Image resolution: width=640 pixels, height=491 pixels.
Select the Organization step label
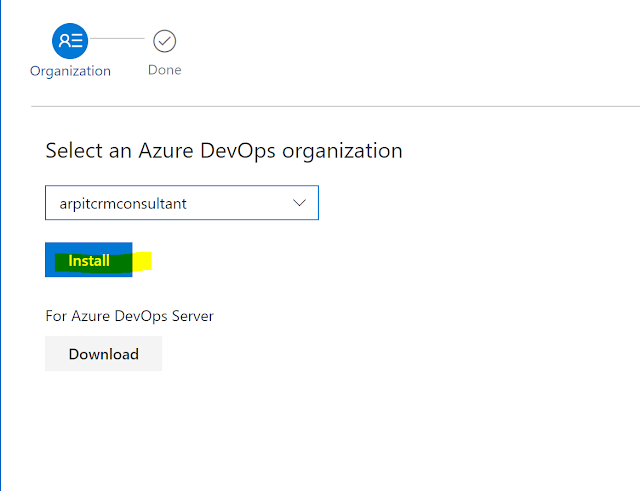70,71
